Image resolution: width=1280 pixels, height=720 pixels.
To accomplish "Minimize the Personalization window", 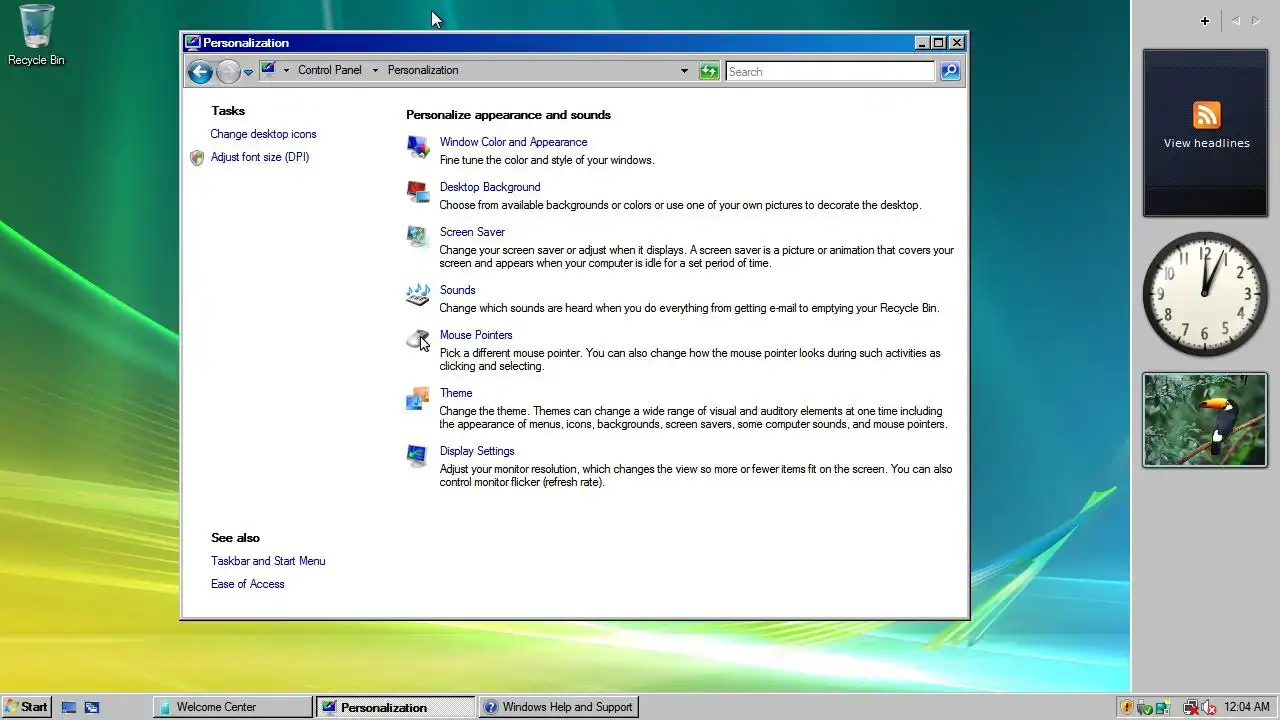I will [x=922, y=42].
